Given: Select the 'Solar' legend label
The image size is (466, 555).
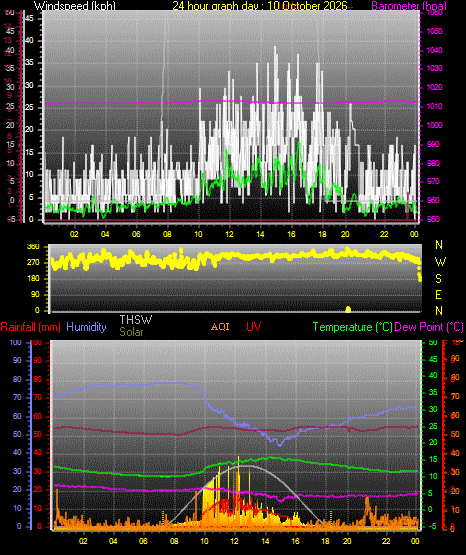Looking at the screenshot, I should coord(131,332).
